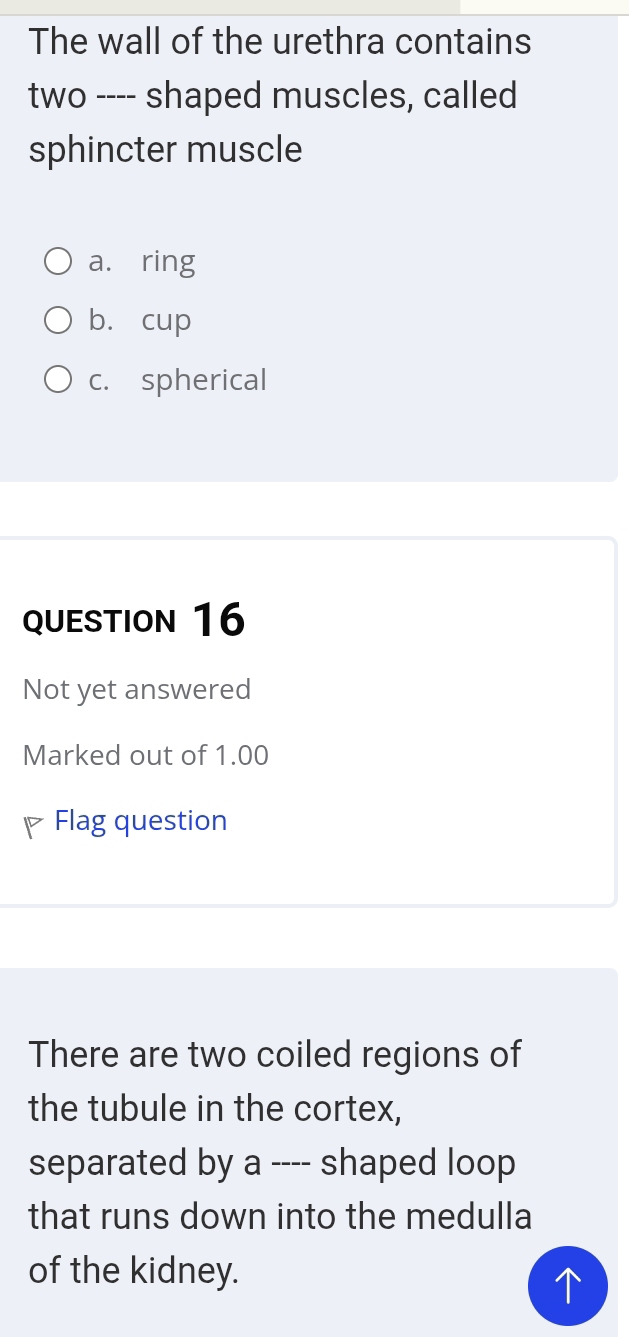Click the 'sphincter muscle' line of text
The height and width of the screenshot is (1337, 629).
tap(166, 150)
